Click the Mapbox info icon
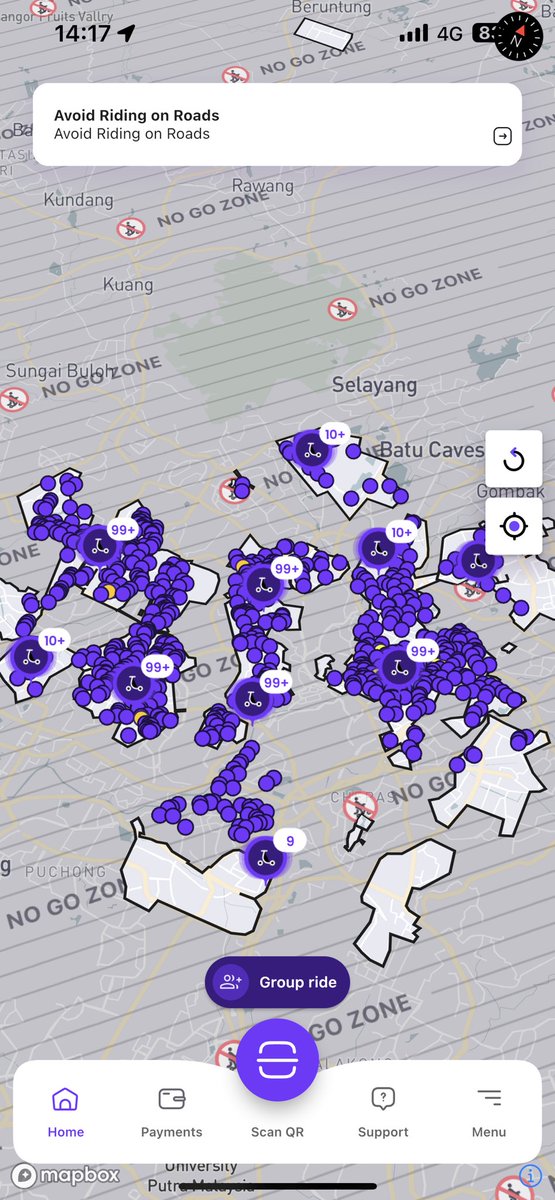 pyautogui.click(x=531, y=1176)
